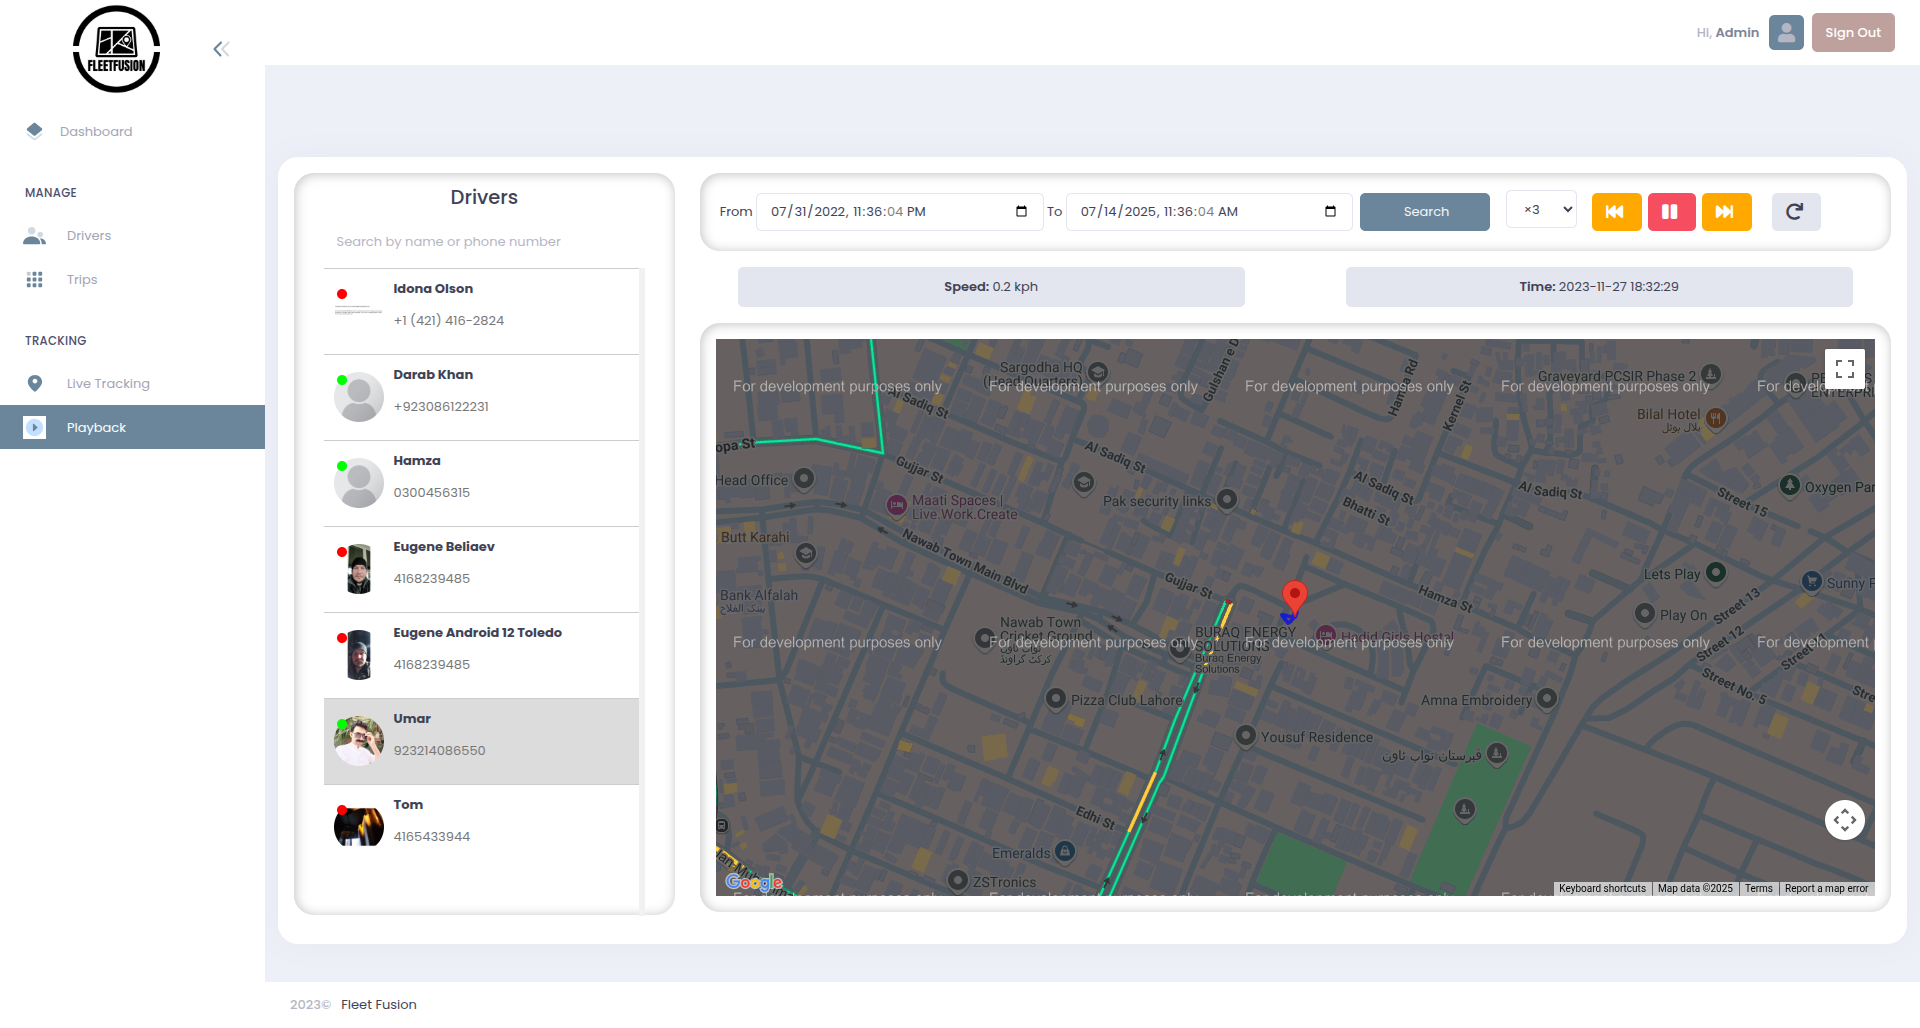Screen dimensions: 1920x1028
Task: Open the map pan control
Action: (1845, 819)
